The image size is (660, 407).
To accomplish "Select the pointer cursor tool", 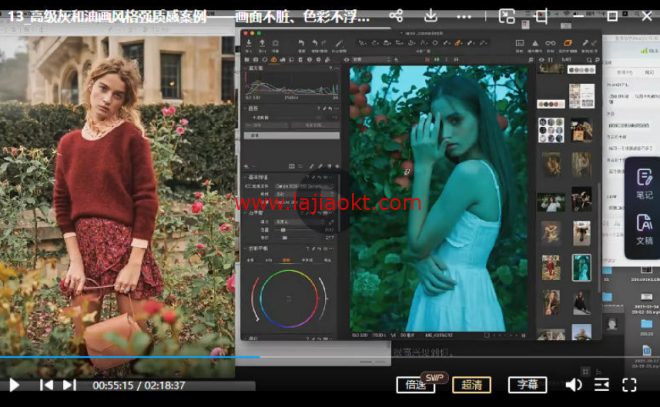I will tap(362, 43).
